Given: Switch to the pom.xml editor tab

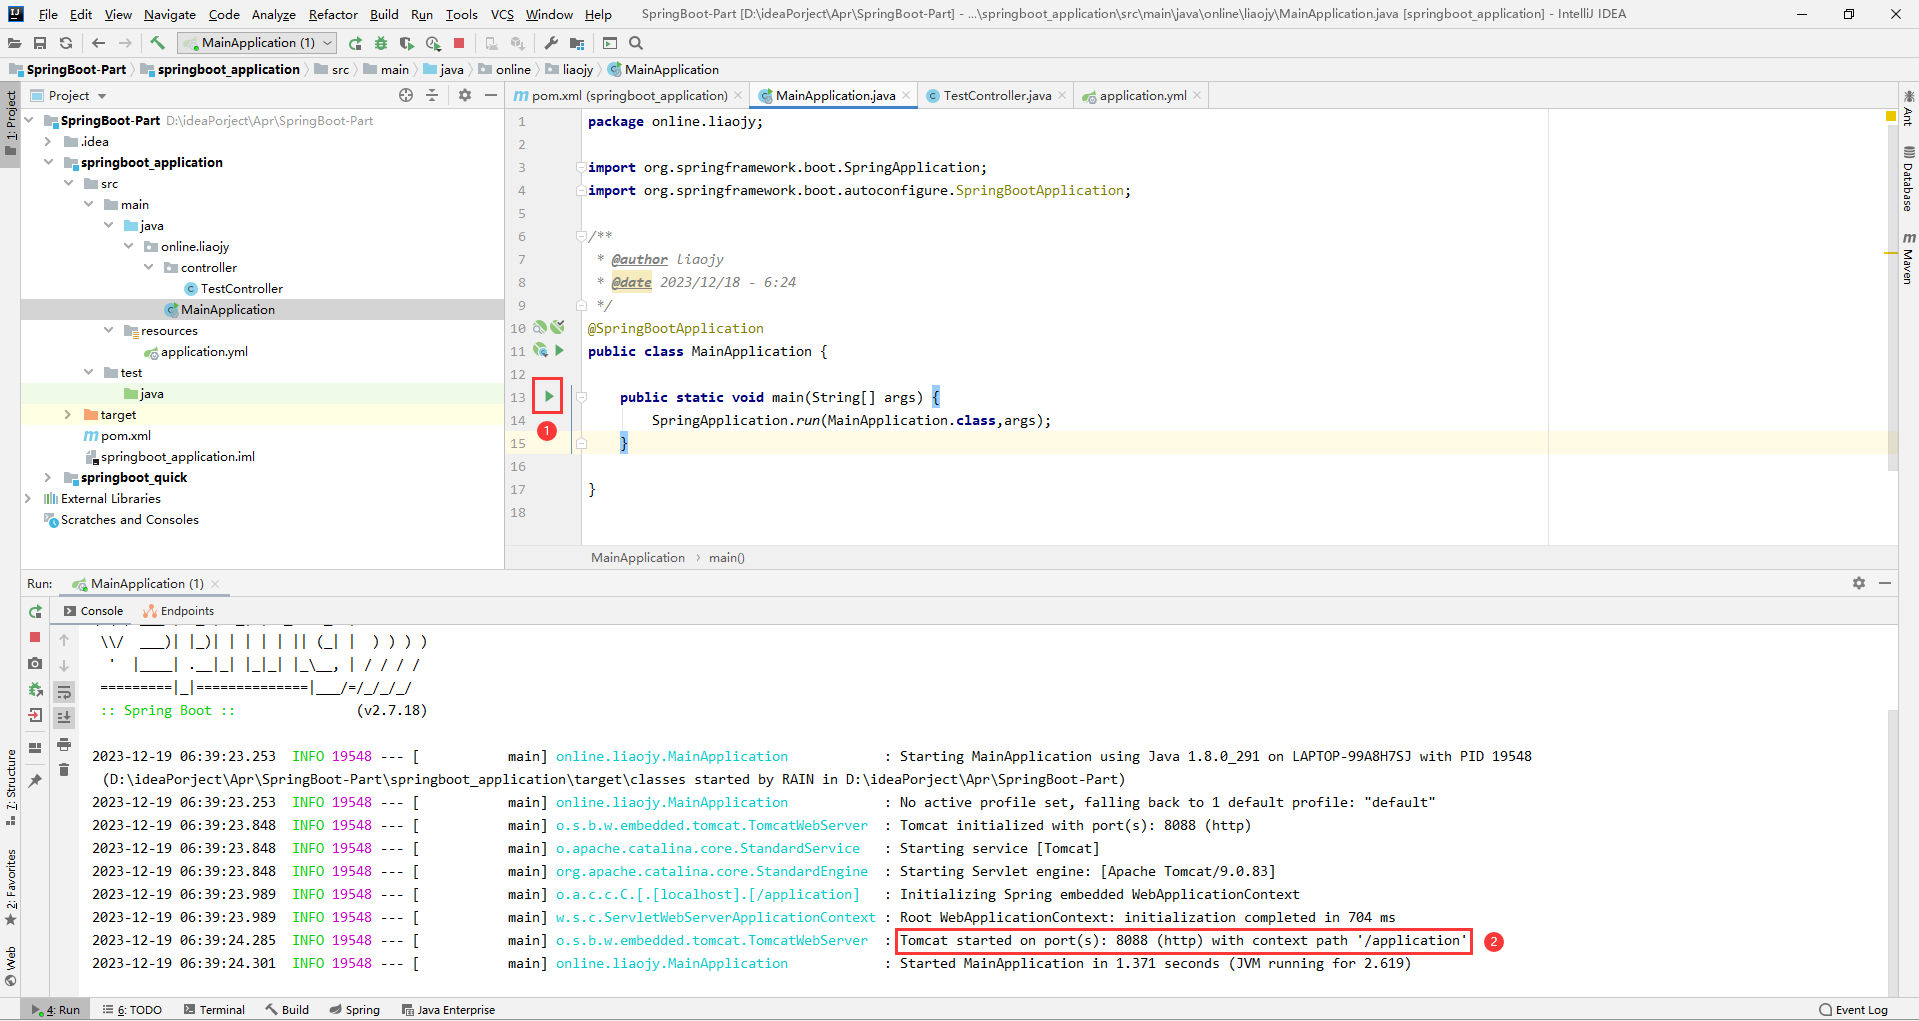Looking at the screenshot, I should click(629, 96).
